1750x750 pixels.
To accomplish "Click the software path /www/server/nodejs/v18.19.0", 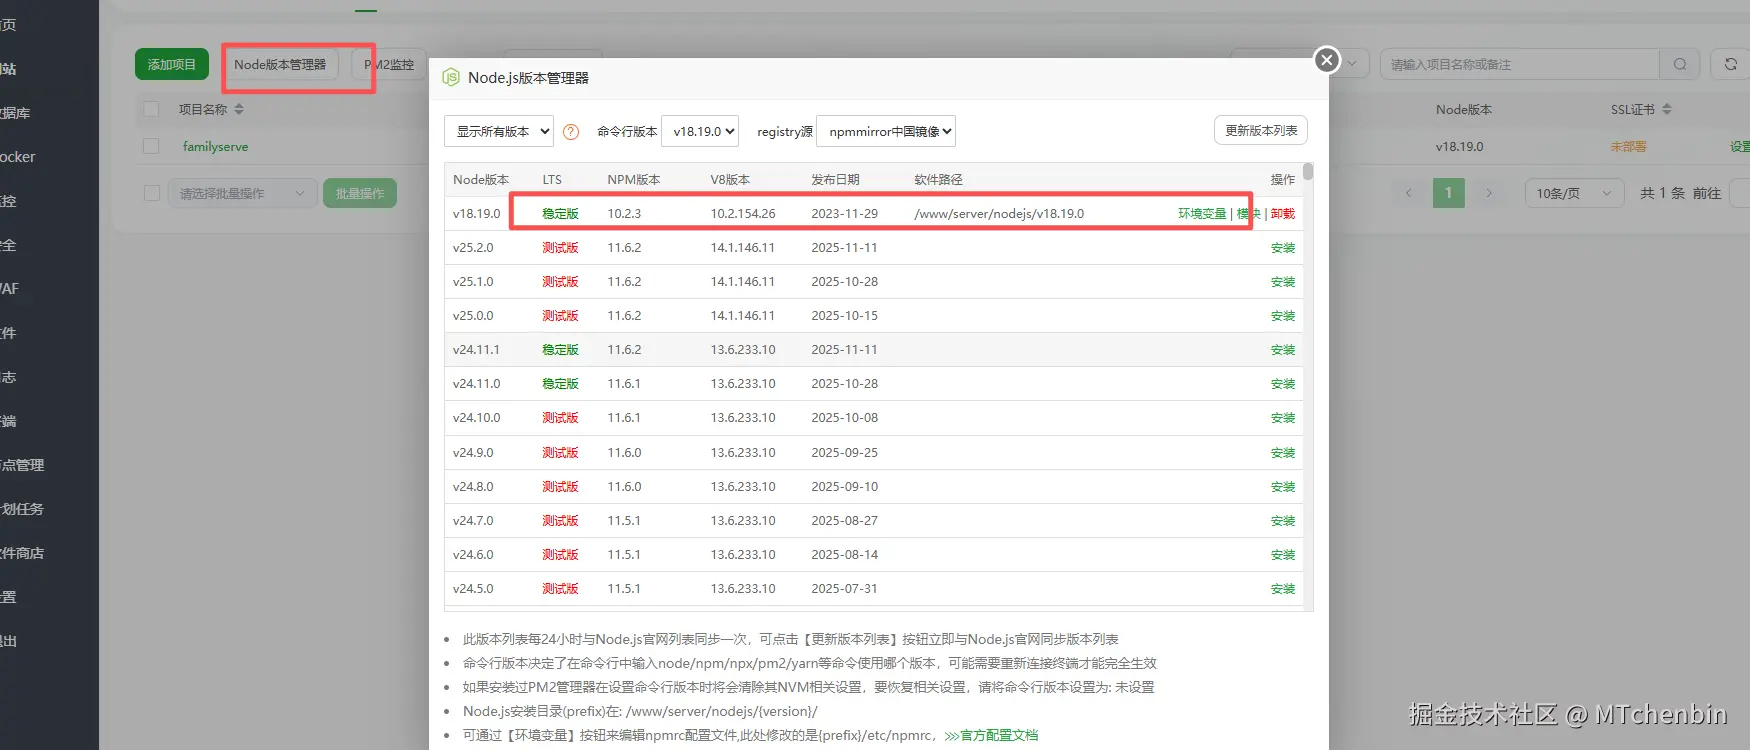I will point(999,214).
